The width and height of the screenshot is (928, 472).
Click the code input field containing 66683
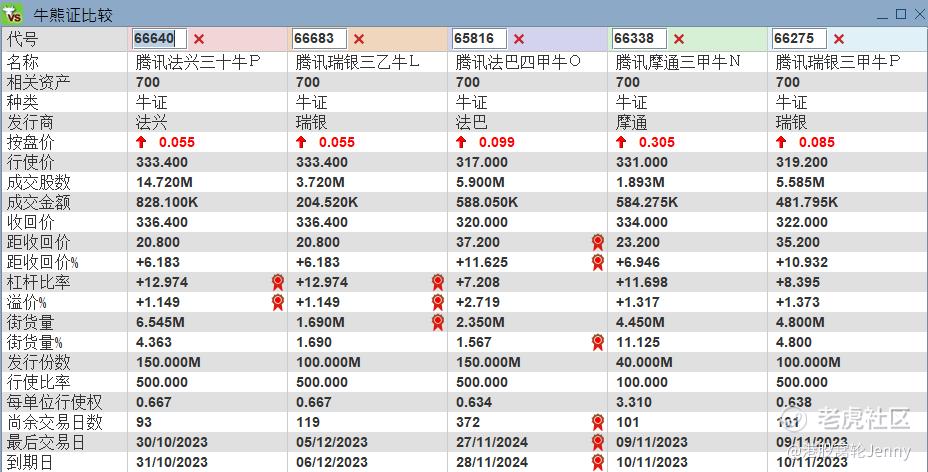coord(319,38)
